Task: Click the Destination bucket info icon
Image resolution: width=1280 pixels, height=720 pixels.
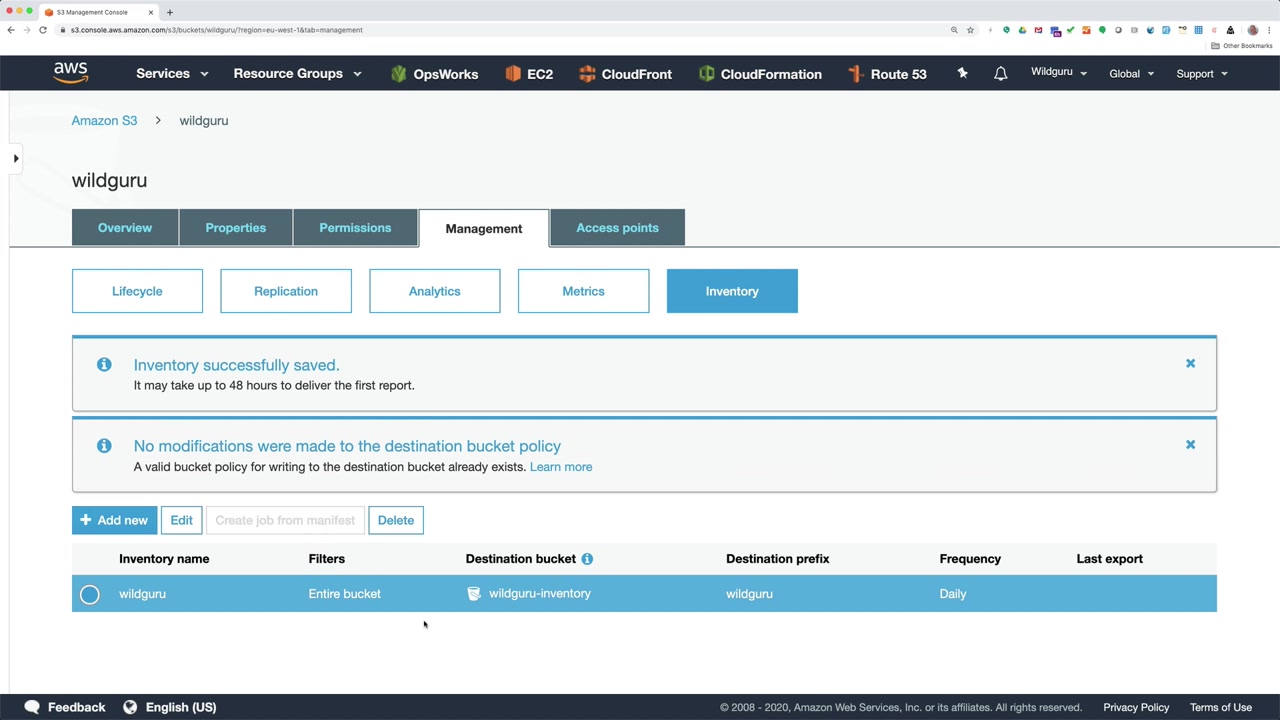Action: (x=587, y=559)
